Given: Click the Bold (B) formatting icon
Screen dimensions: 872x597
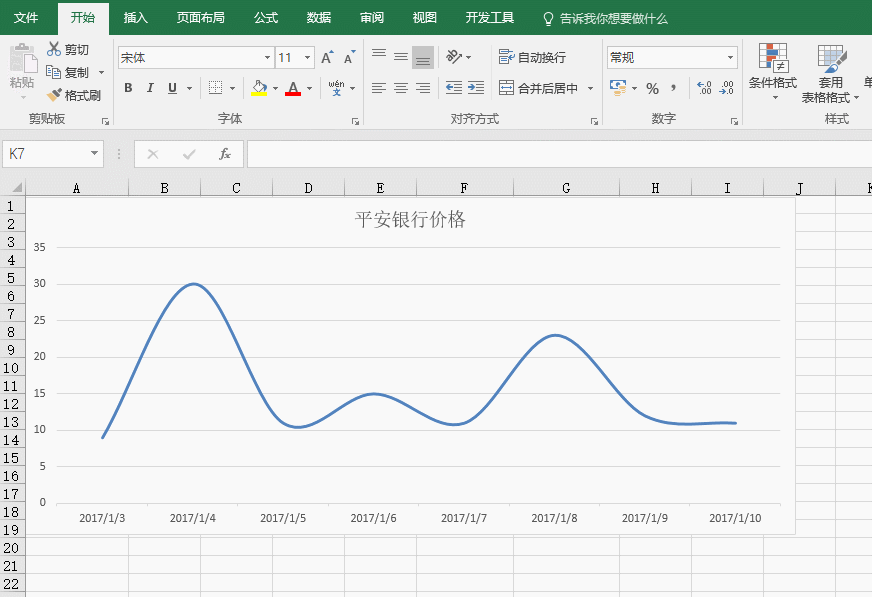Looking at the screenshot, I should click(128, 88).
